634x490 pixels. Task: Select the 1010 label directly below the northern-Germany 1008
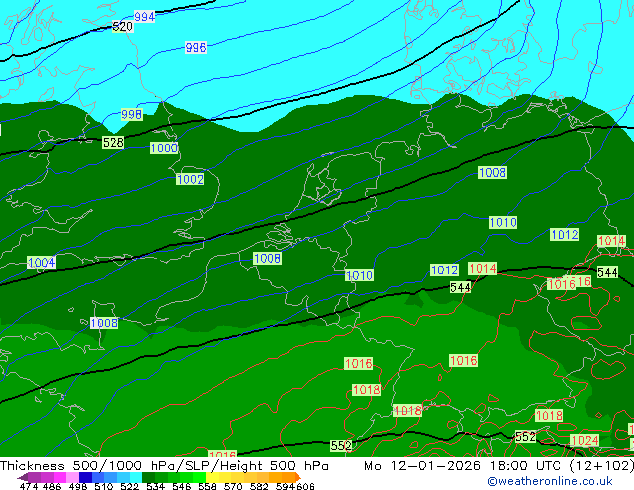(x=503, y=222)
